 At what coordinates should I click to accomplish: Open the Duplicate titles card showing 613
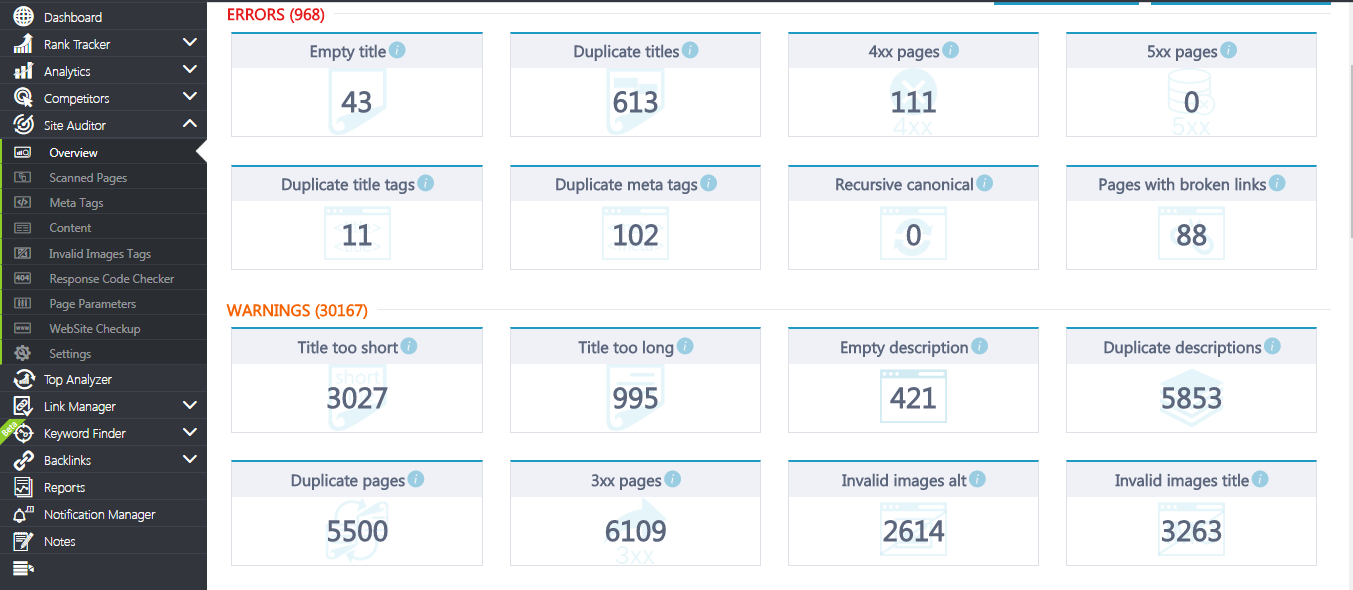point(635,84)
